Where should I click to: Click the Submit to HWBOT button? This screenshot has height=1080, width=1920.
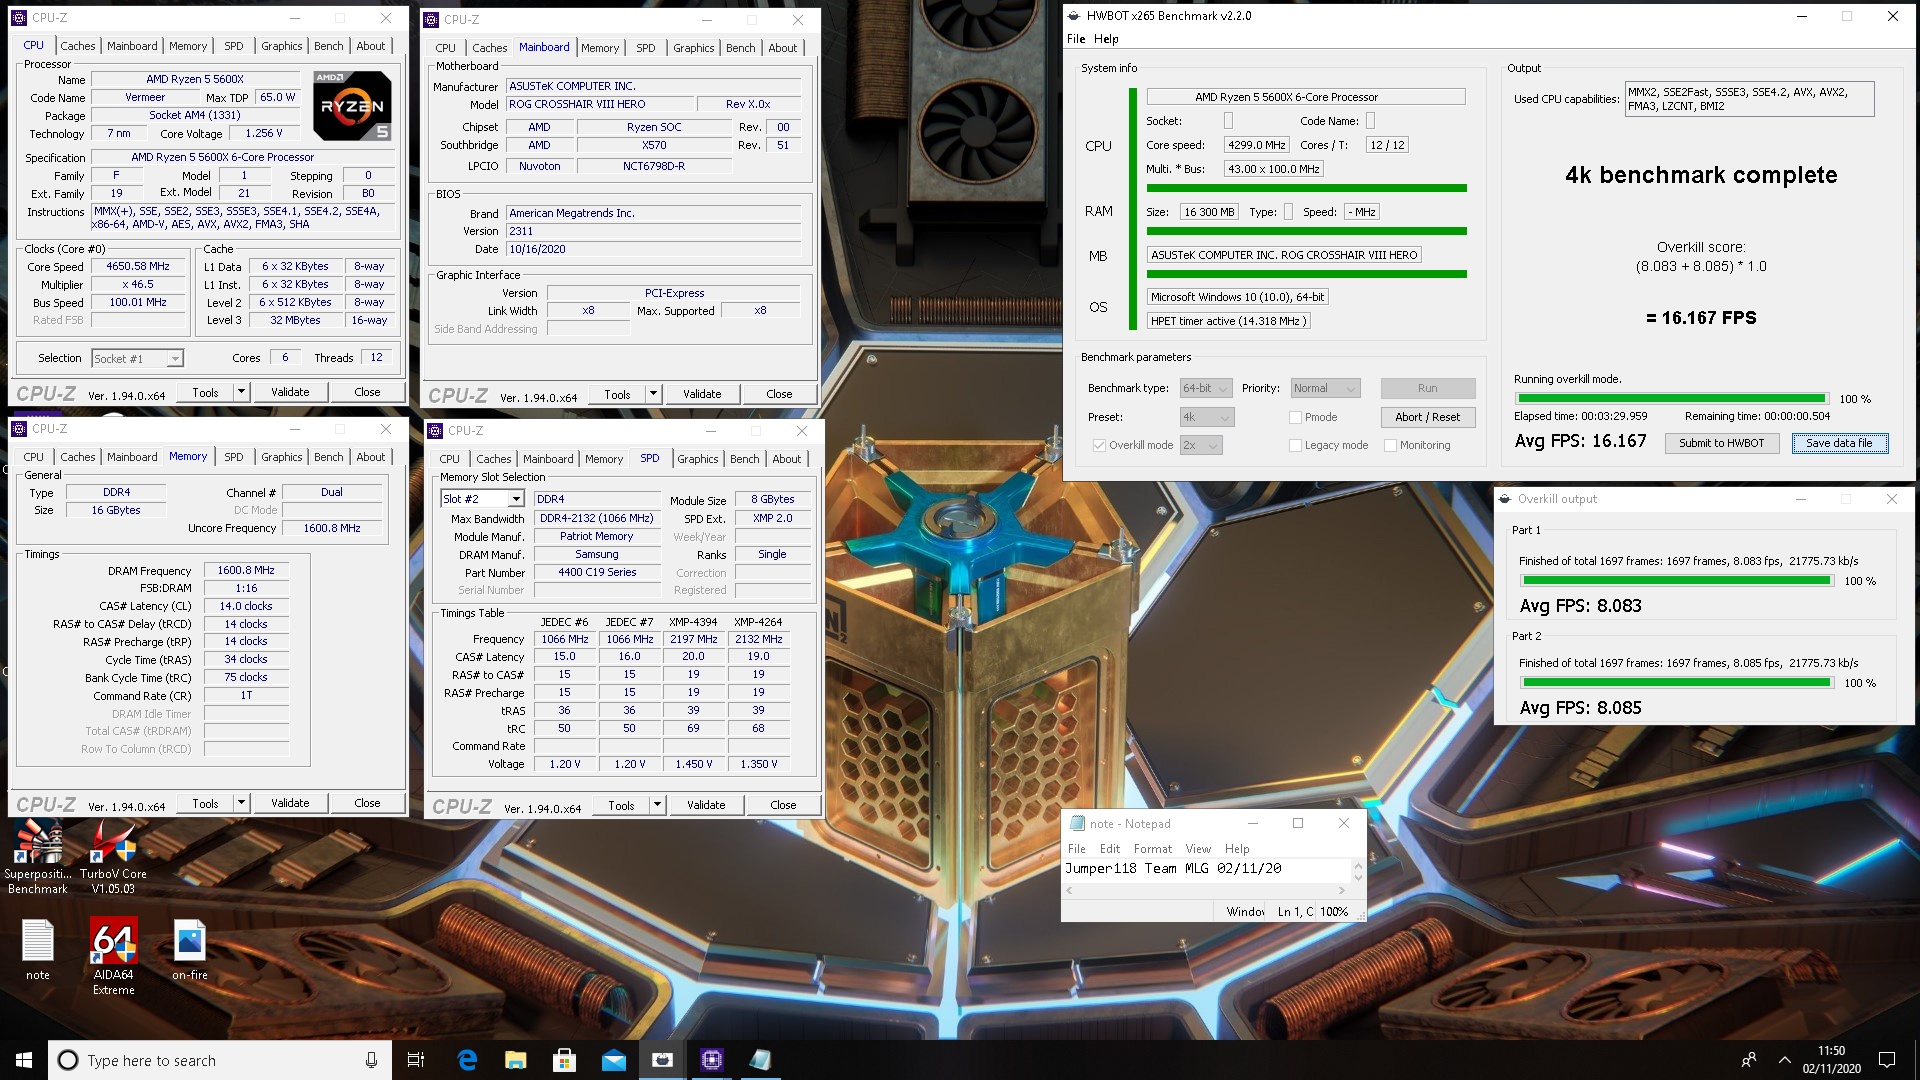coord(1721,443)
